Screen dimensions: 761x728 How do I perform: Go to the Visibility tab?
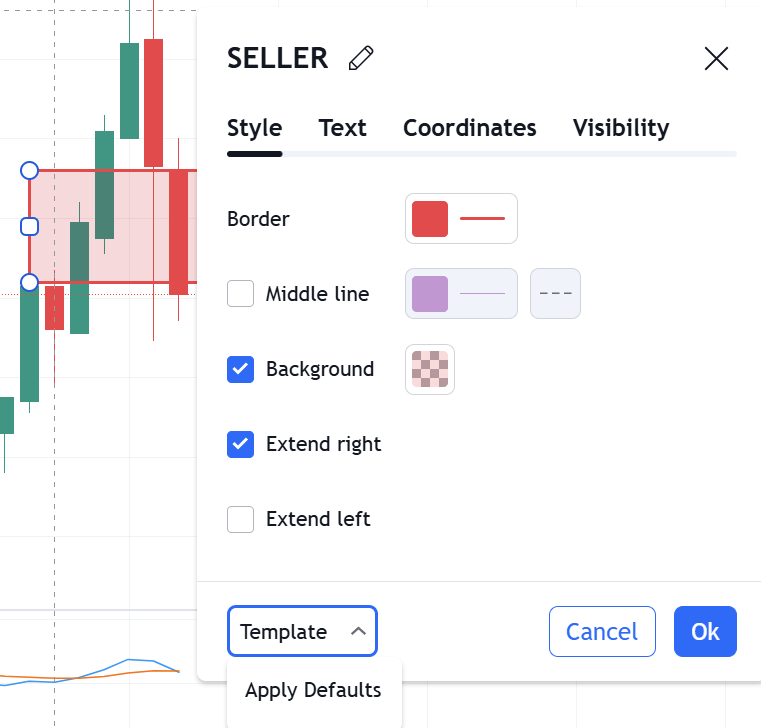point(621,128)
